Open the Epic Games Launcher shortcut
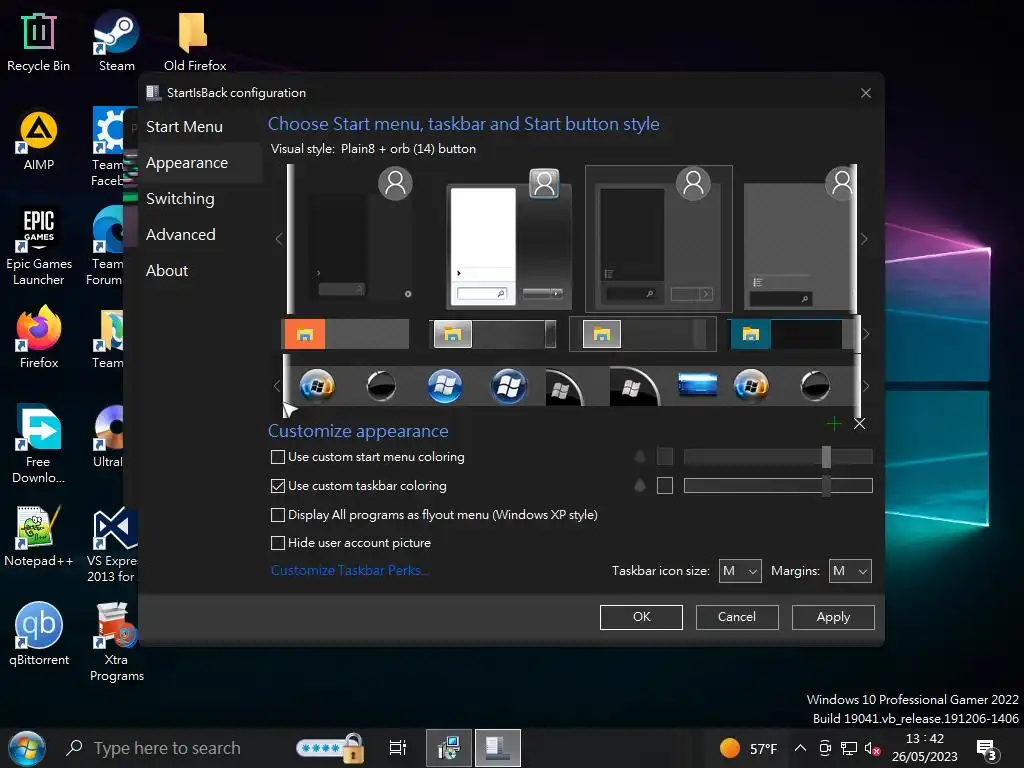 point(38,247)
